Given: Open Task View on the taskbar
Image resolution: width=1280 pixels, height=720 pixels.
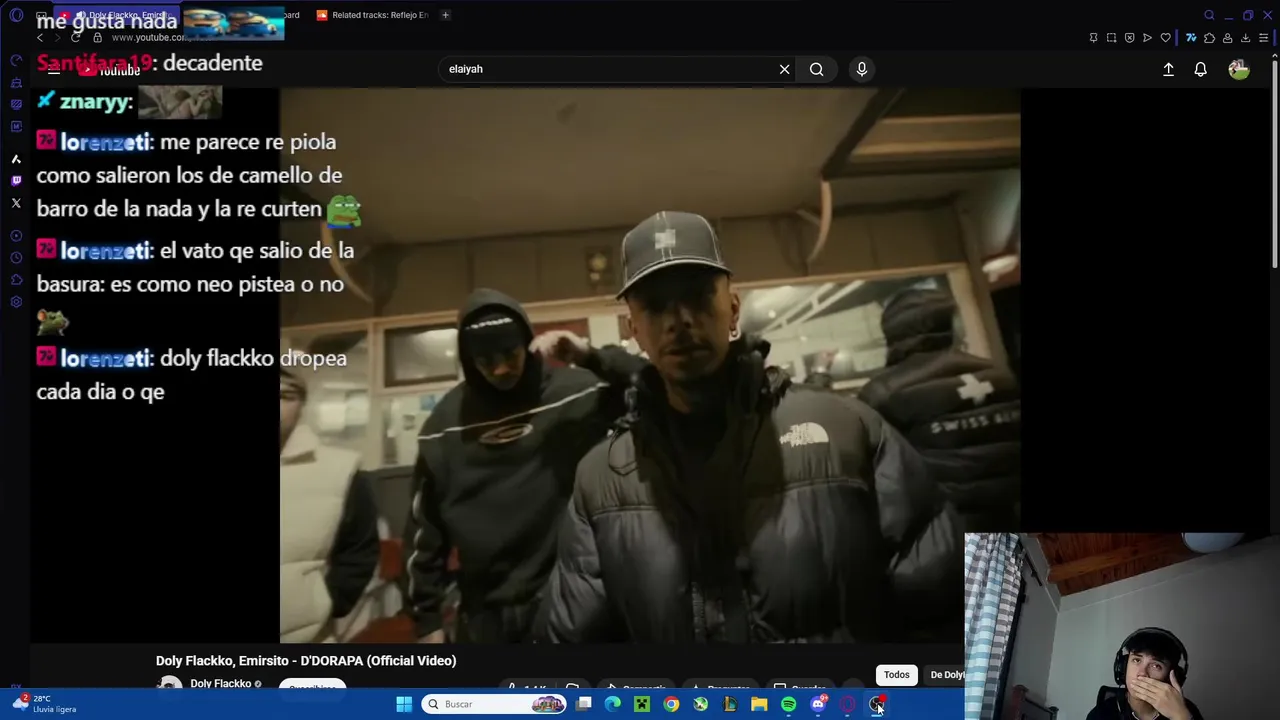Looking at the screenshot, I should click(x=584, y=704).
